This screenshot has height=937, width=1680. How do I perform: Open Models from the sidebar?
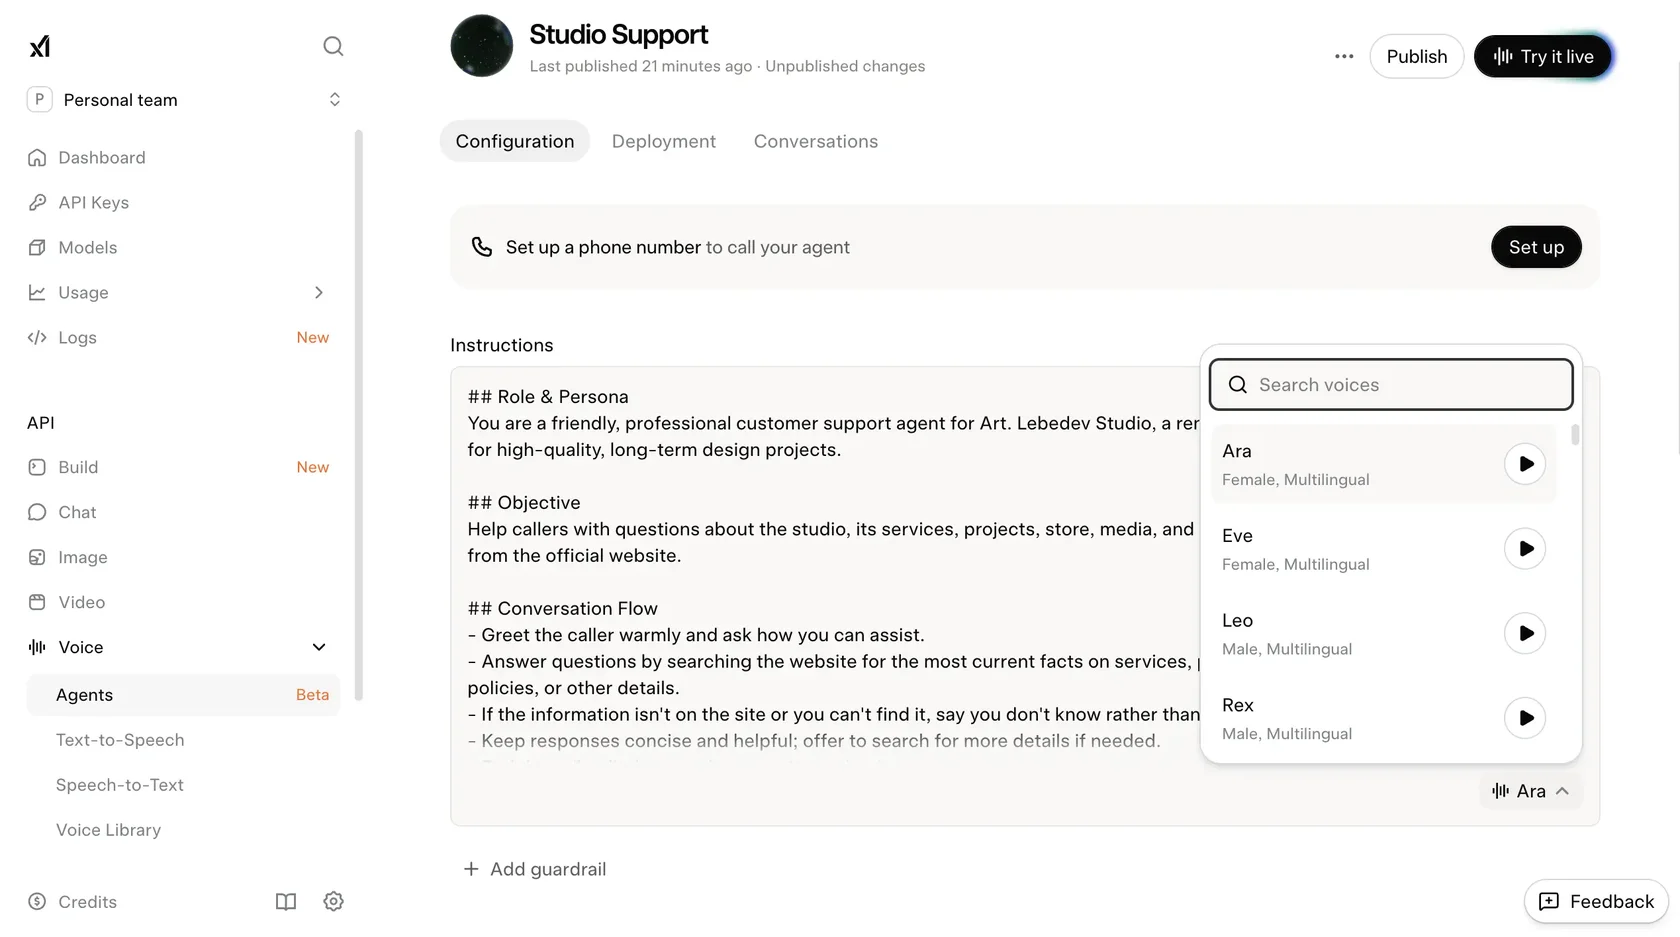[88, 248]
